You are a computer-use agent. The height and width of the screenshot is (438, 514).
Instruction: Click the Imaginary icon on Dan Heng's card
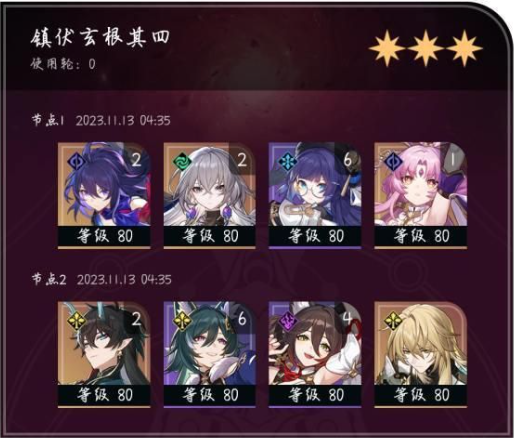pyautogui.click(x=76, y=320)
